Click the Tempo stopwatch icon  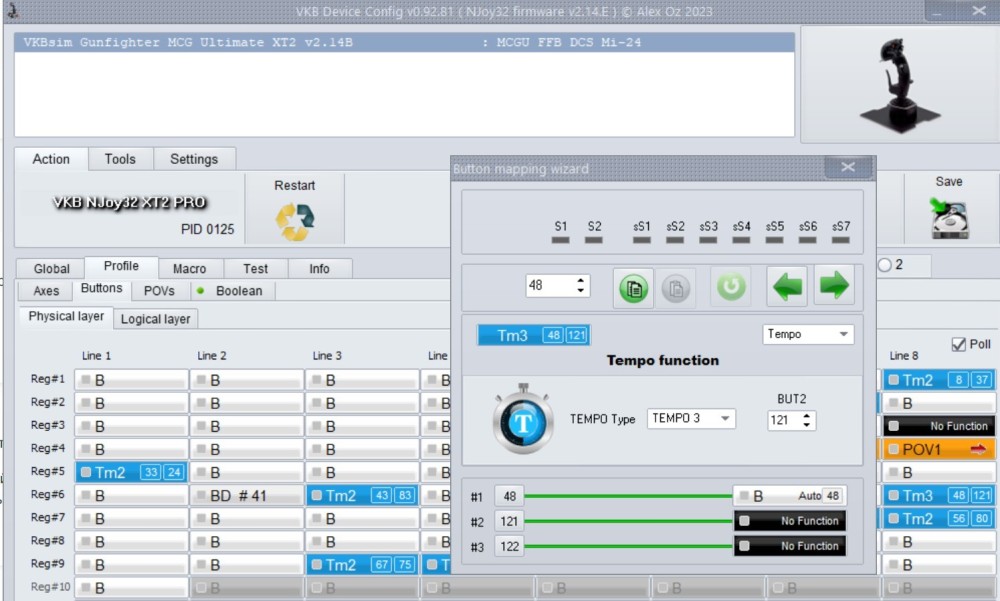[523, 419]
